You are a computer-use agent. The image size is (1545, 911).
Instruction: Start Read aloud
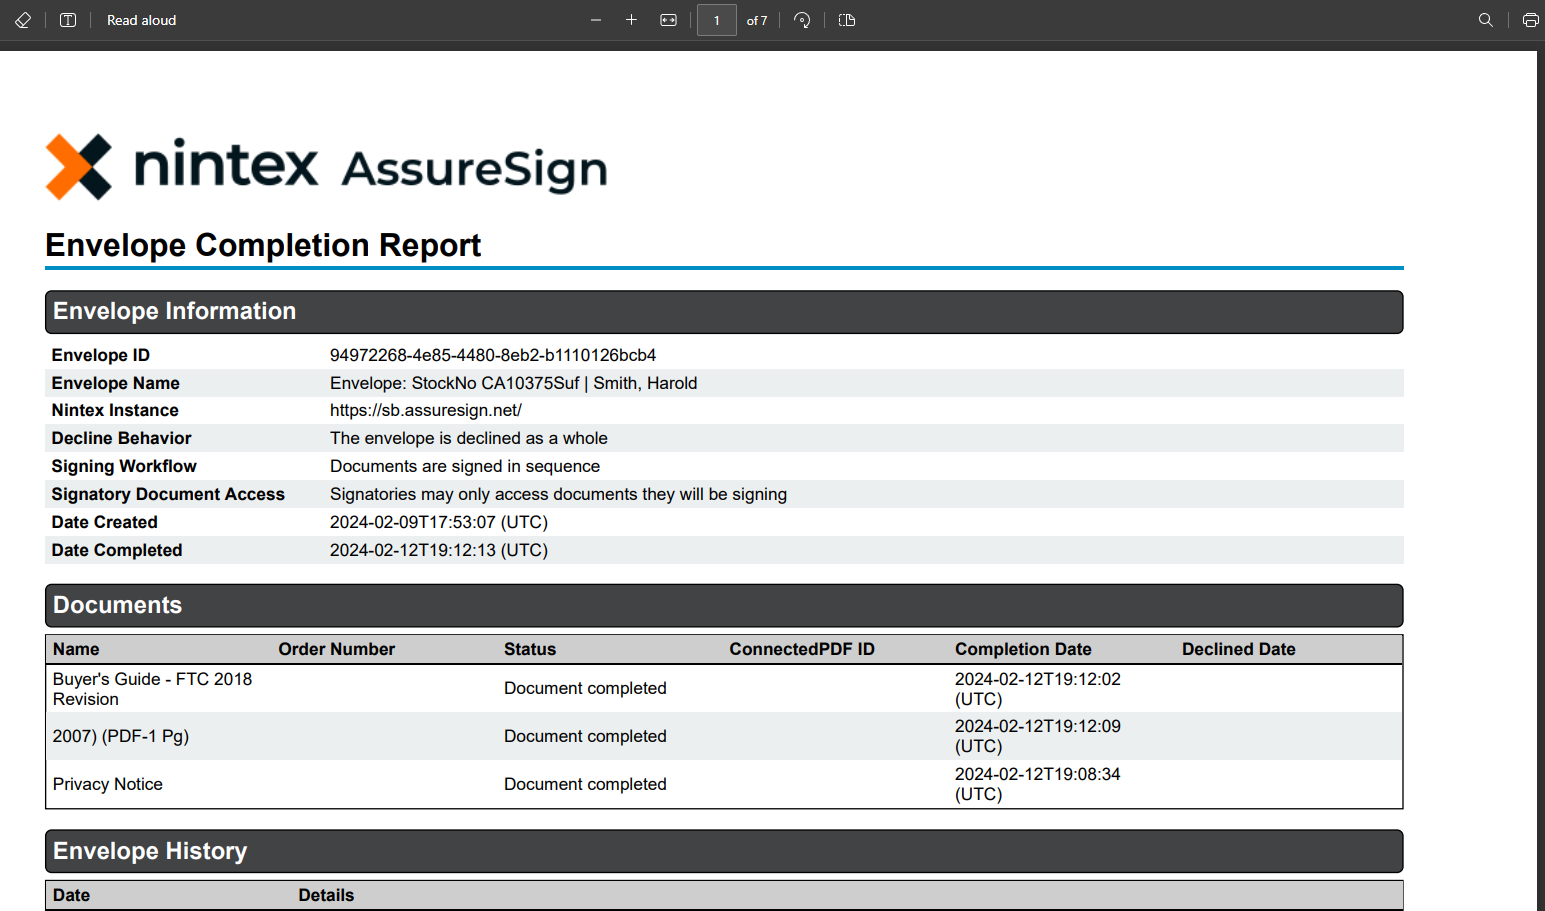141,20
